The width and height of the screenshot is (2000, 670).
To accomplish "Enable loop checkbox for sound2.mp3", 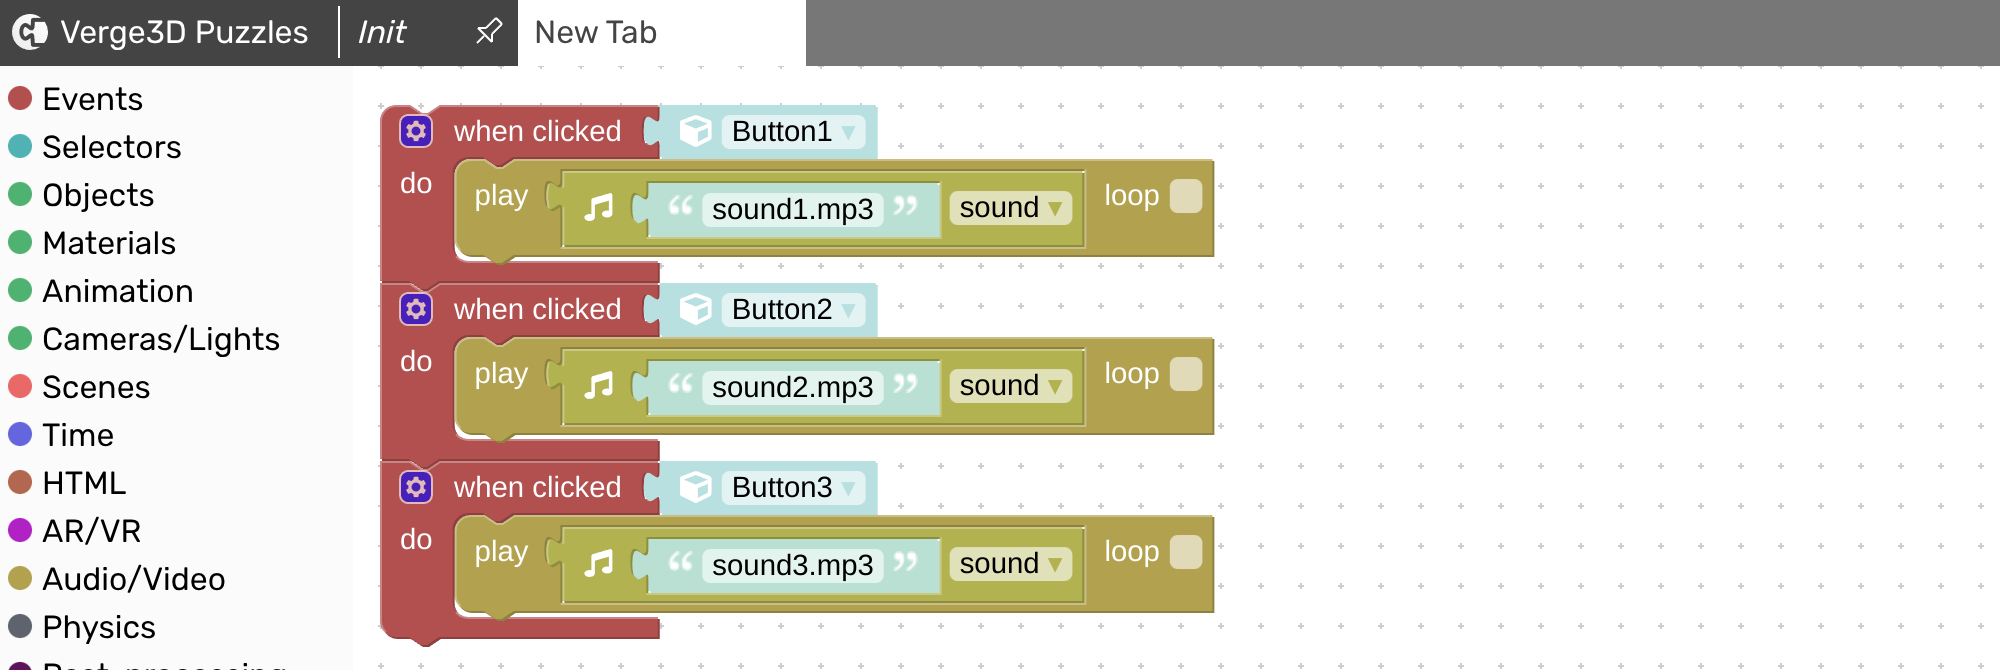I will [x=1186, y=374].
